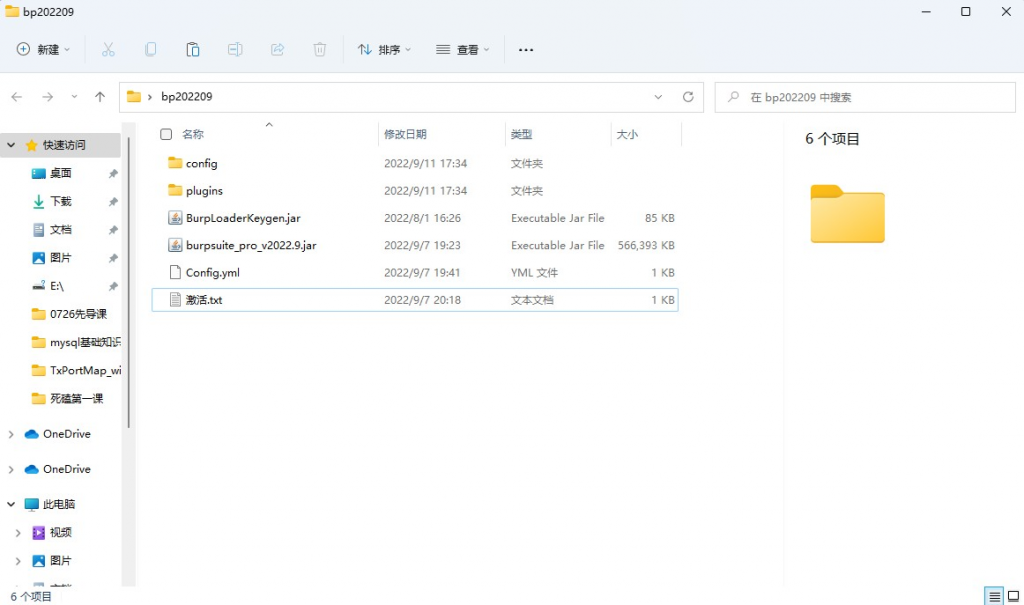This screenshot has height=605, width=1024.
Task: Open the 新建 dropdown menu
Action: click(43, 50)
